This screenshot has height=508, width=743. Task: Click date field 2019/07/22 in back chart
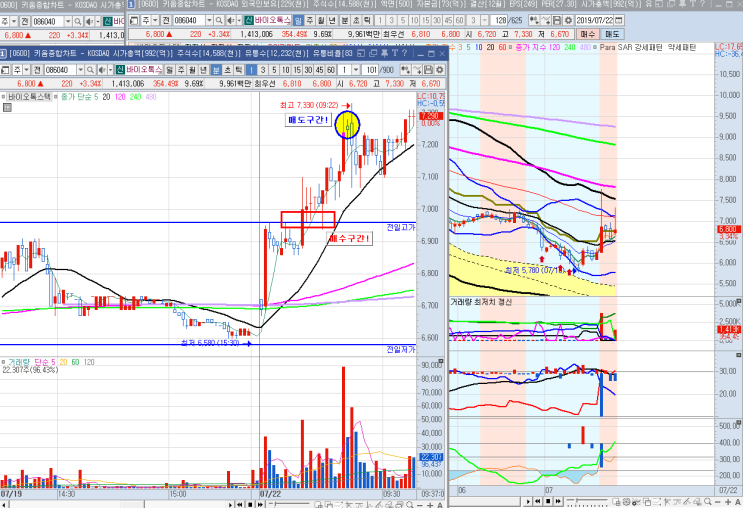594,20
